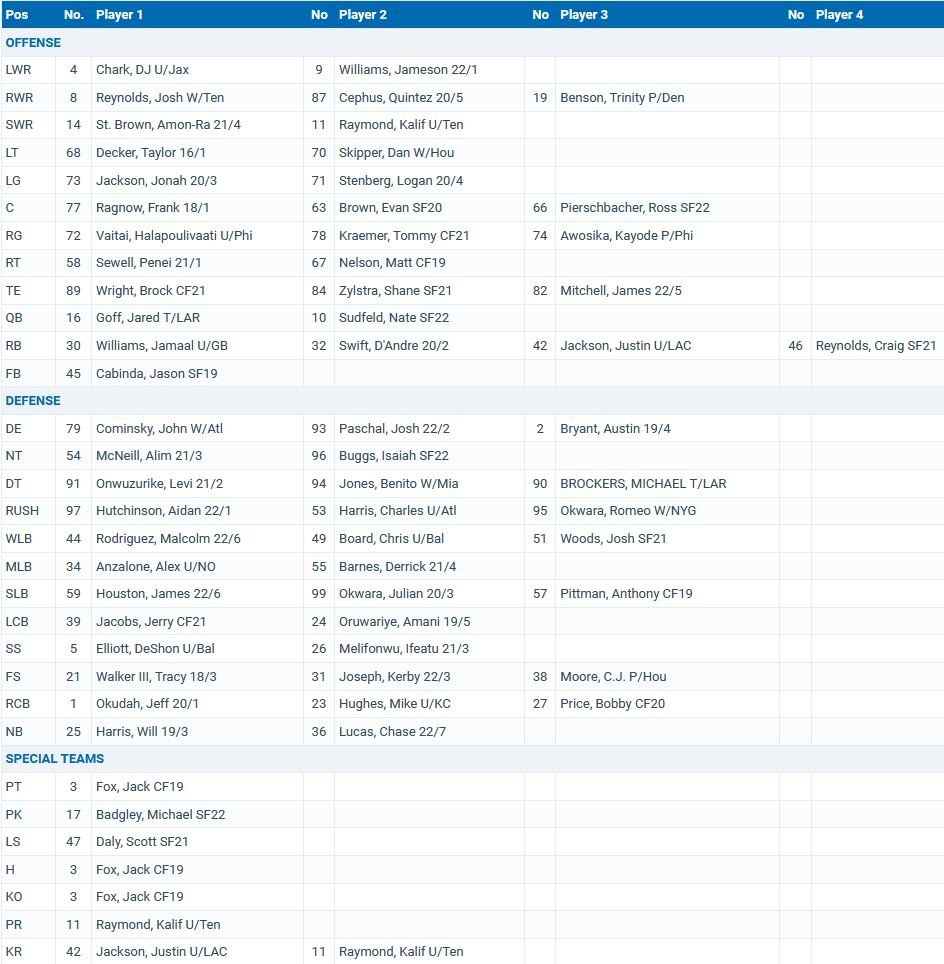Select the OFFENSE section heading
The height and width of the screenshot is (964, 944).
[33, 42]
